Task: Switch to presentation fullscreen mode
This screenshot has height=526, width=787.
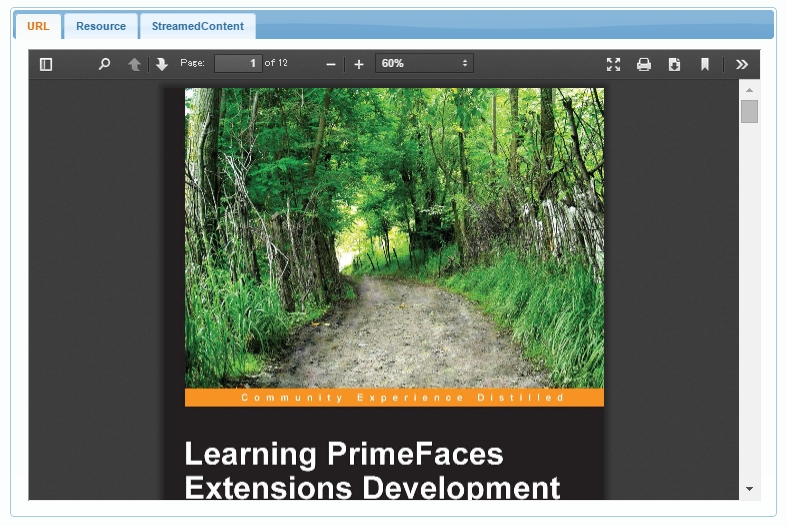Action: click(x=613, y=64)
